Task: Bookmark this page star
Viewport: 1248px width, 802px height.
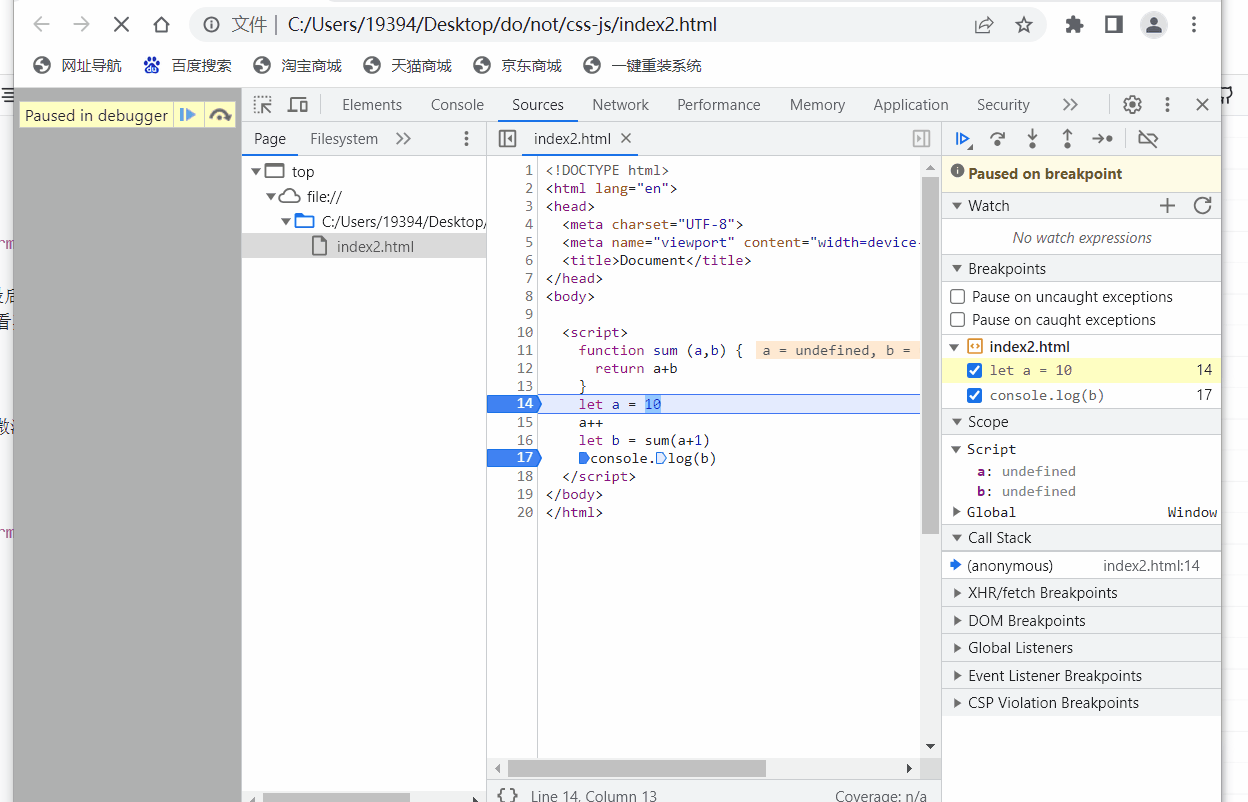Action: click(x=1024, y=25)
